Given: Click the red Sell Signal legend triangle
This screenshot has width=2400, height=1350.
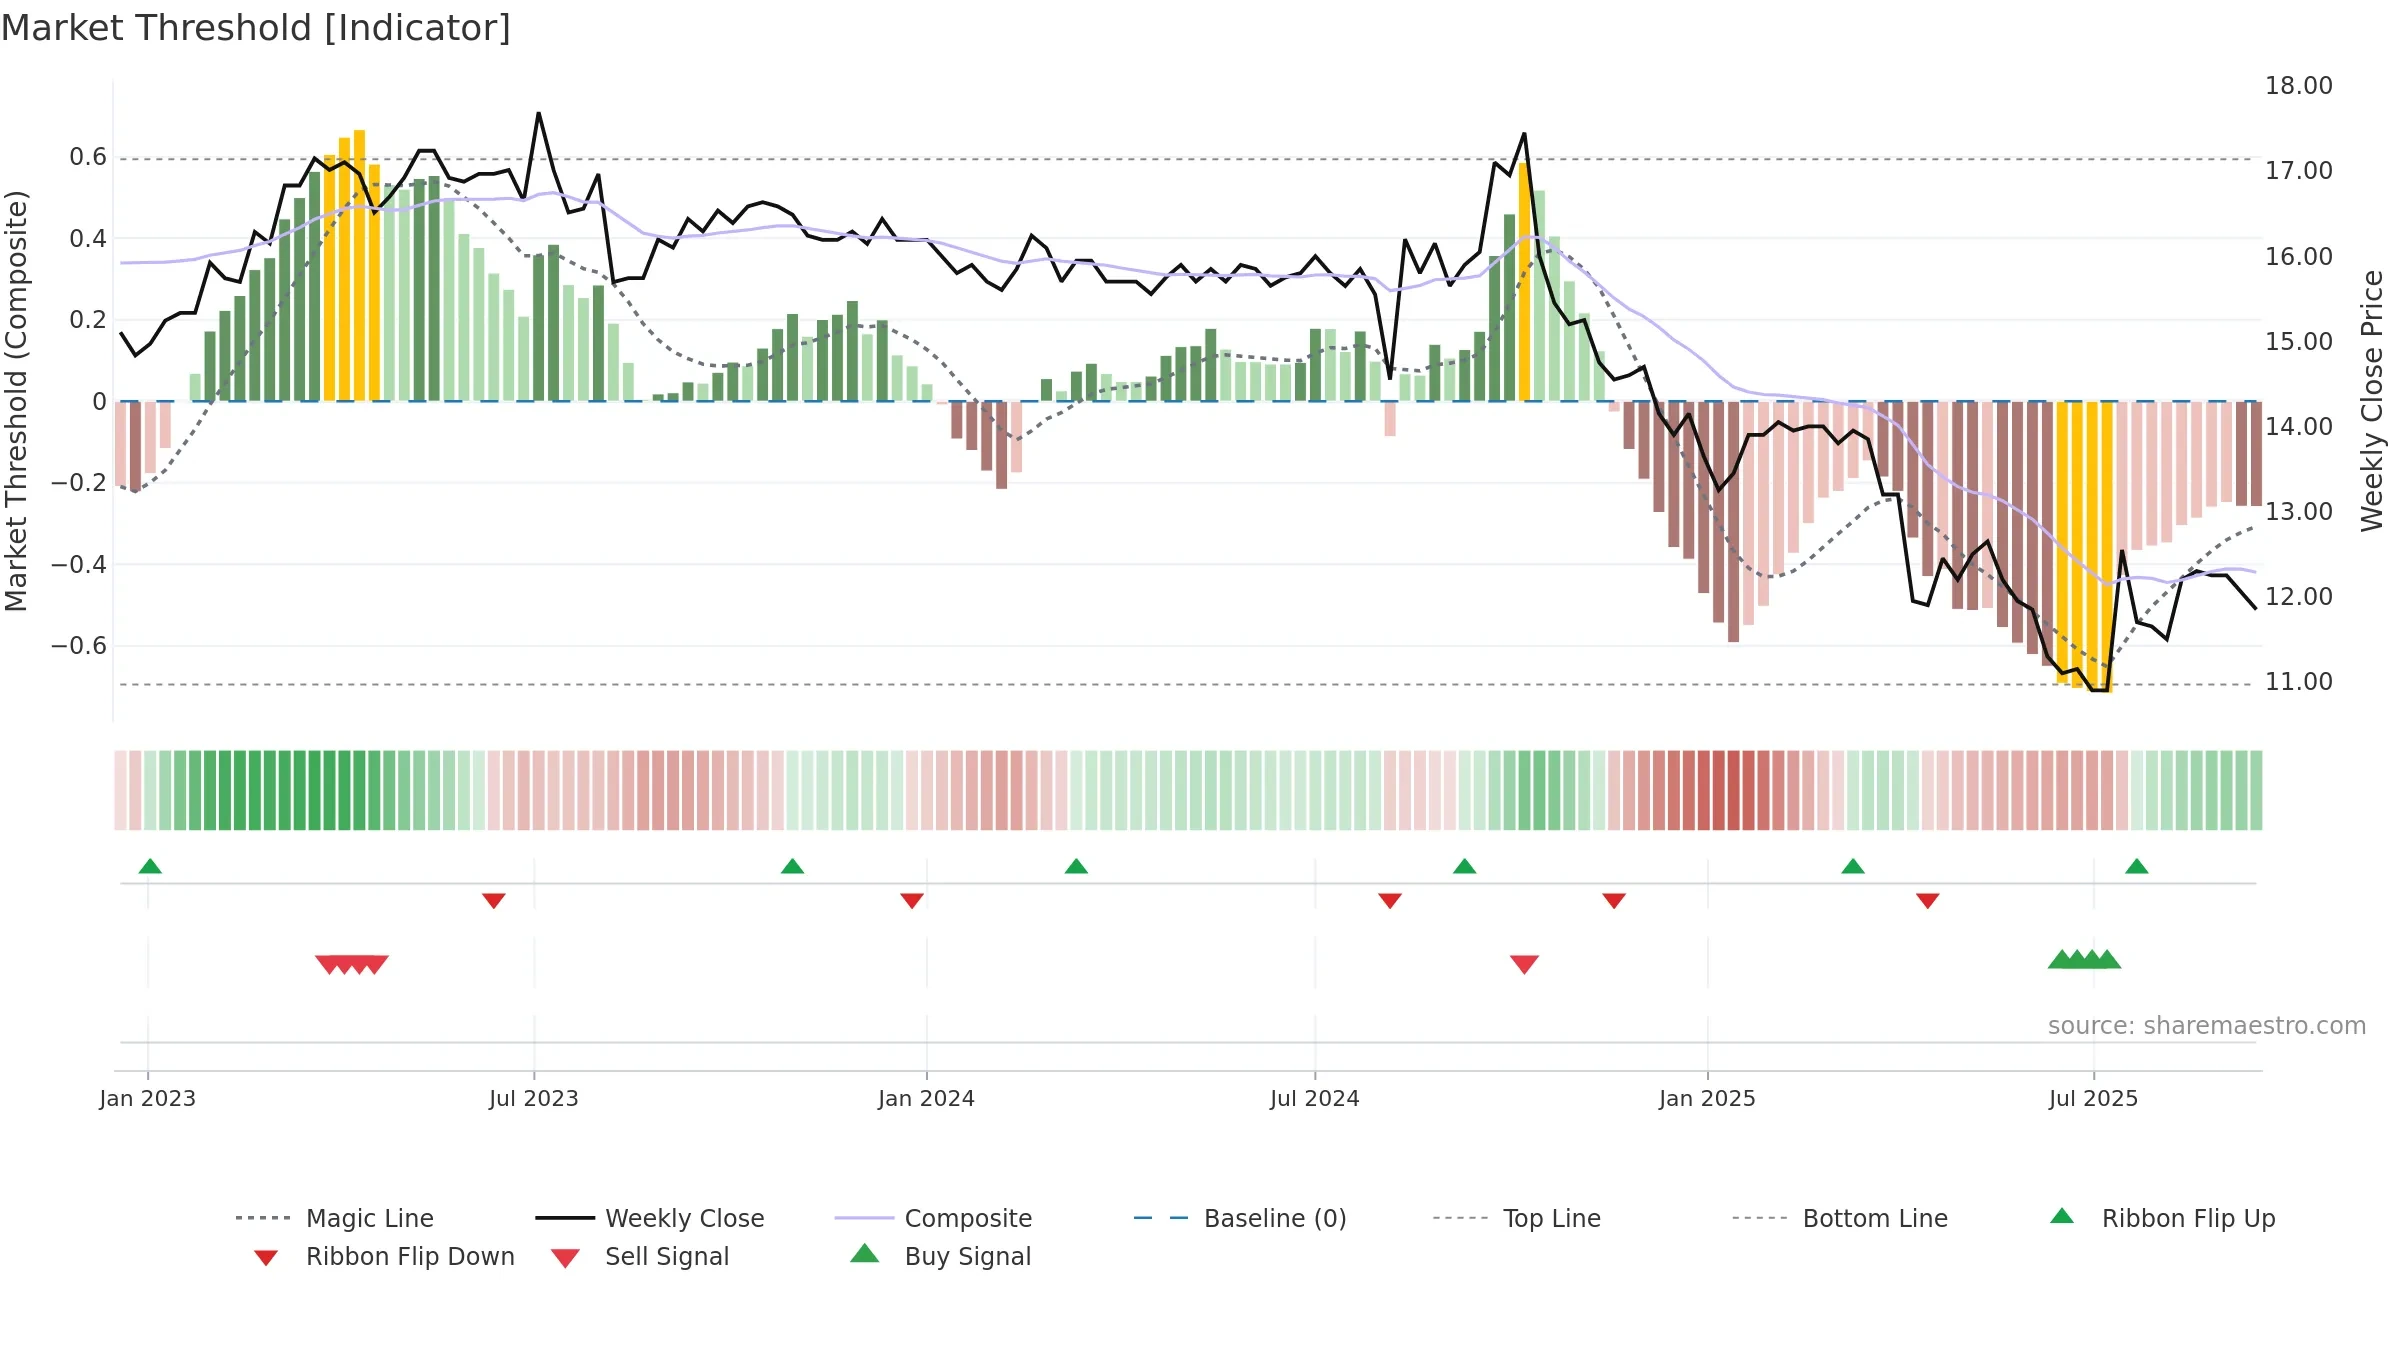Looking at the screenshot, I should coord(565,1258).
